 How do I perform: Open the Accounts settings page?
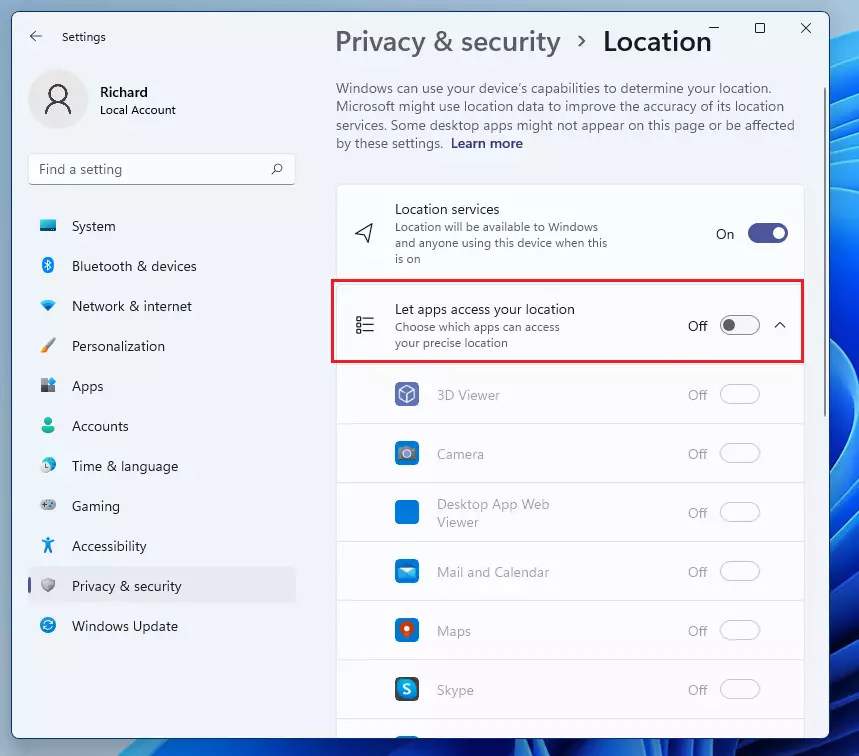pos(162,426)
